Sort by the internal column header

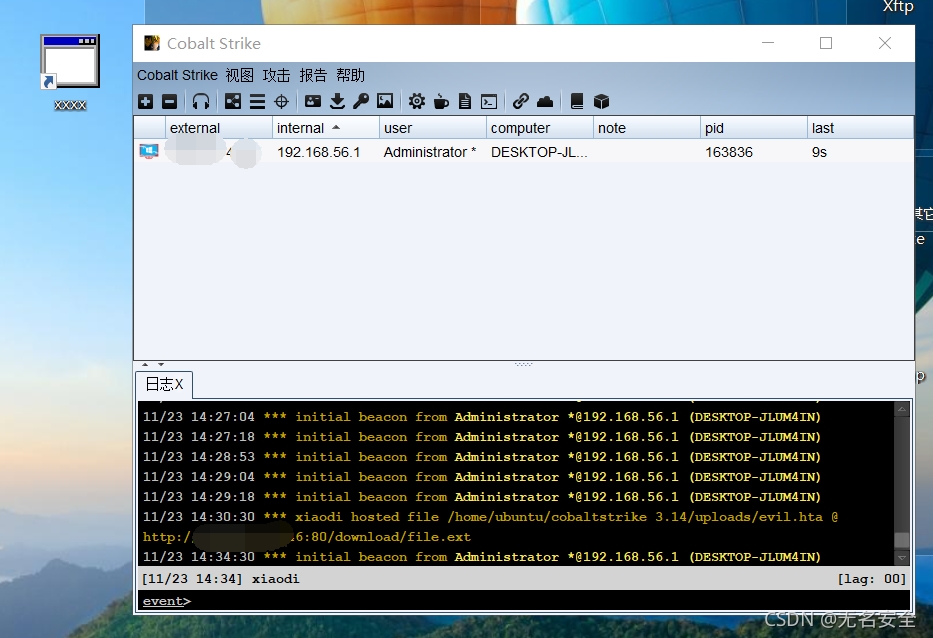point(325,128)
